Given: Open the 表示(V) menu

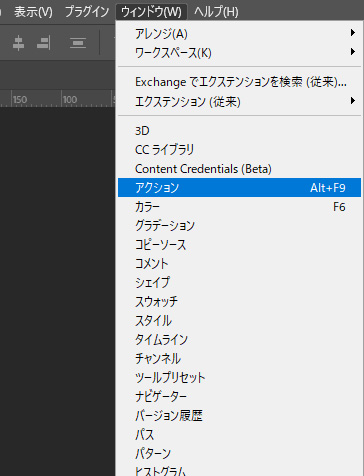Looking at the screenshot, I should 33,12.
